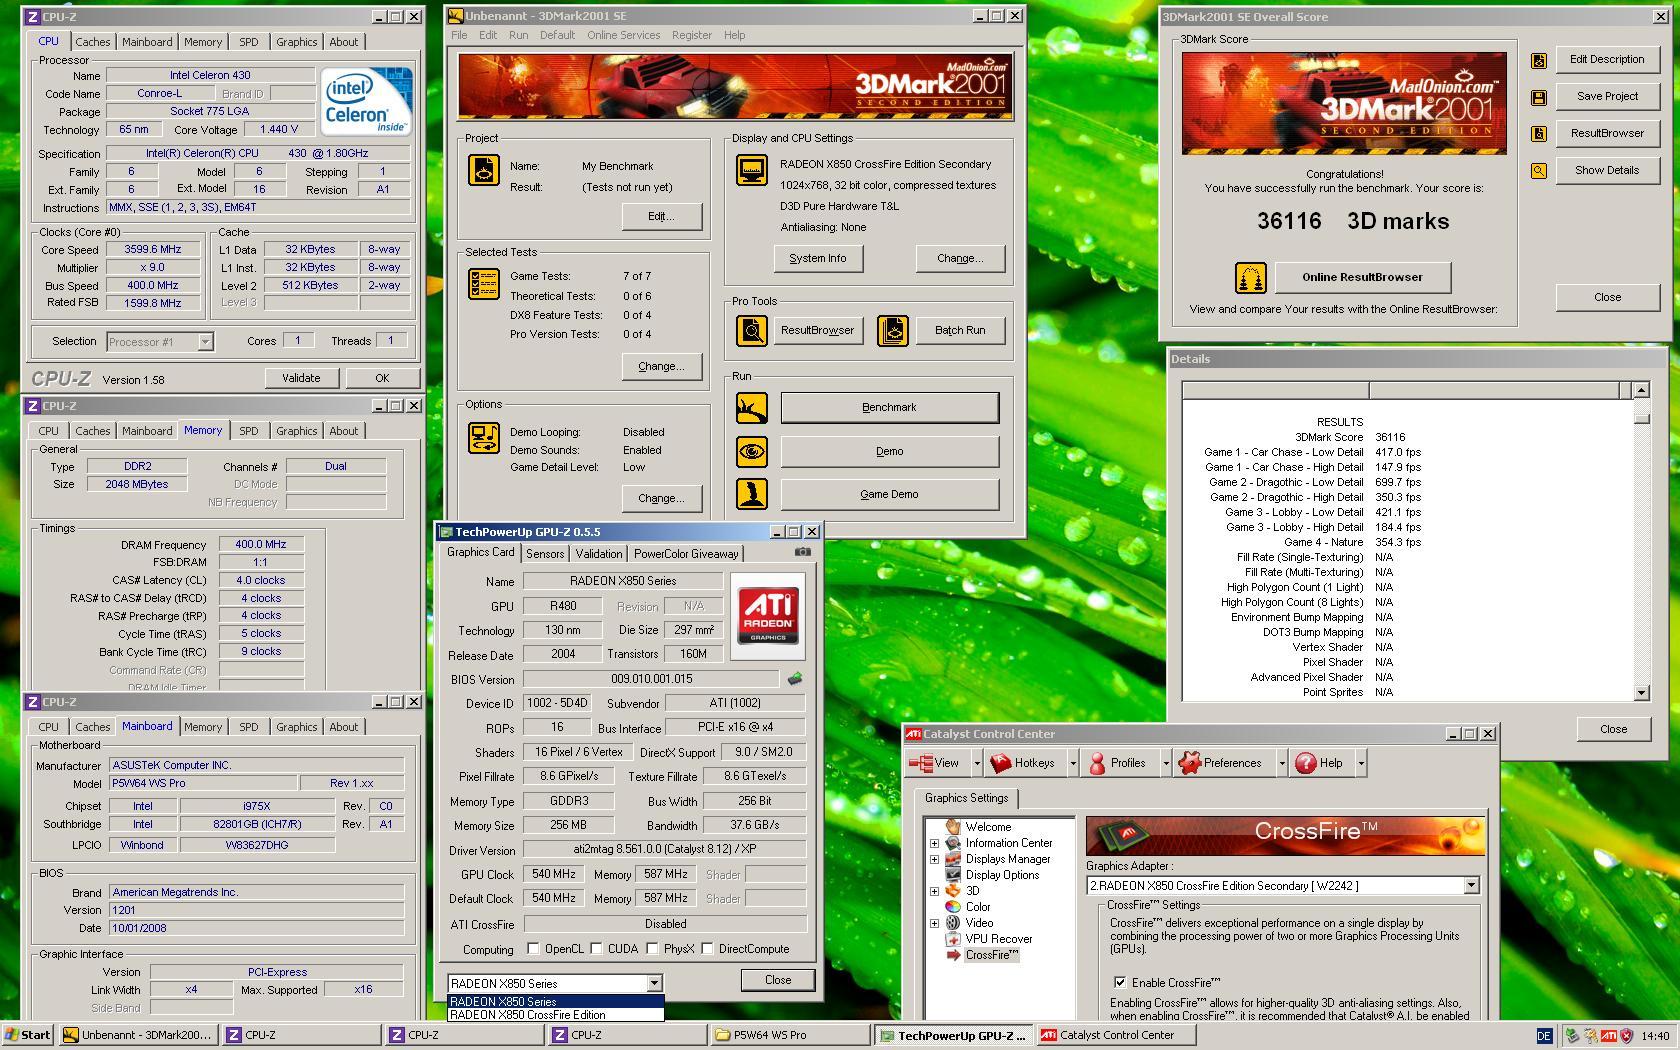Click the Selected Tests checklist icon
The width and height of the screenshot is (1680, 1050).
tap(484, 284)
